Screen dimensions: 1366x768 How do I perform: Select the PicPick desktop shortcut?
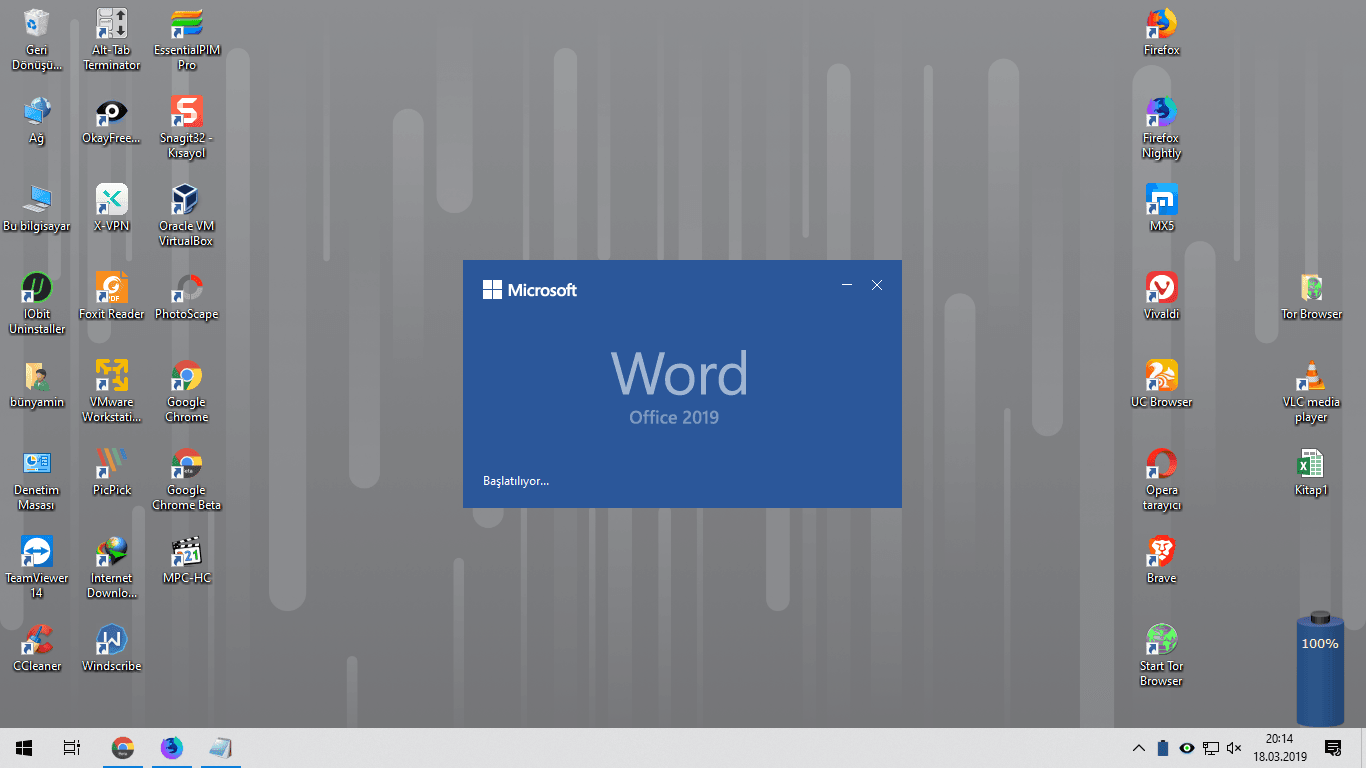(x=111, y=473)
